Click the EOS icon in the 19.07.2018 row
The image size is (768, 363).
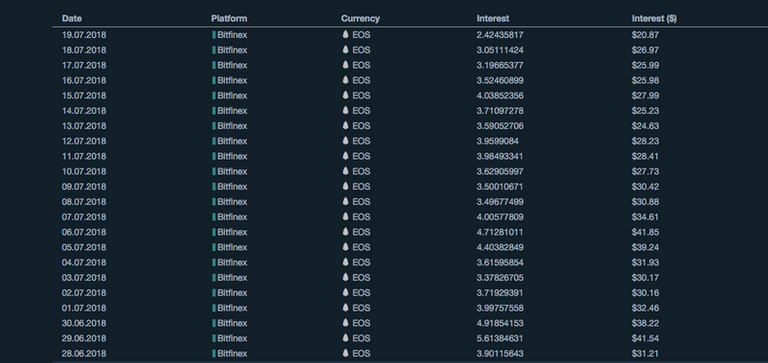click(345, 34)
